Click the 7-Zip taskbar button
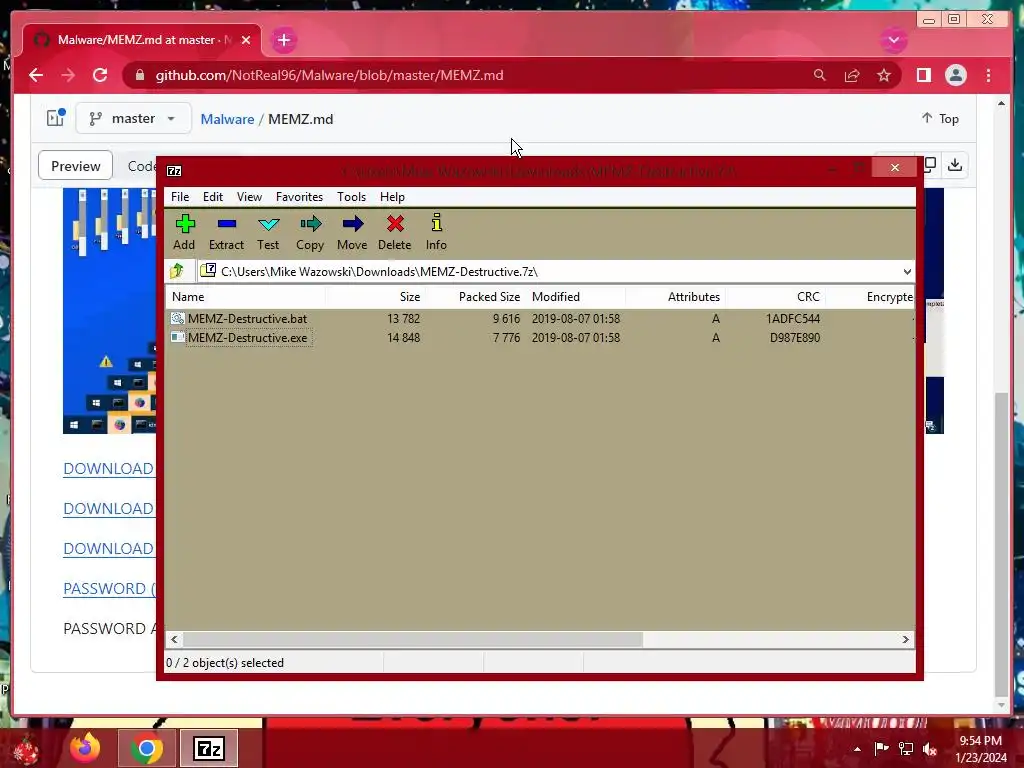Viewport: 1024px width, 768px height. pos(209,748)
